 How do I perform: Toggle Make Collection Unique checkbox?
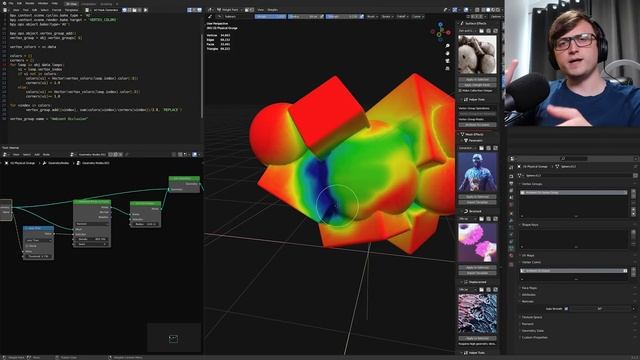pos(460,90)
